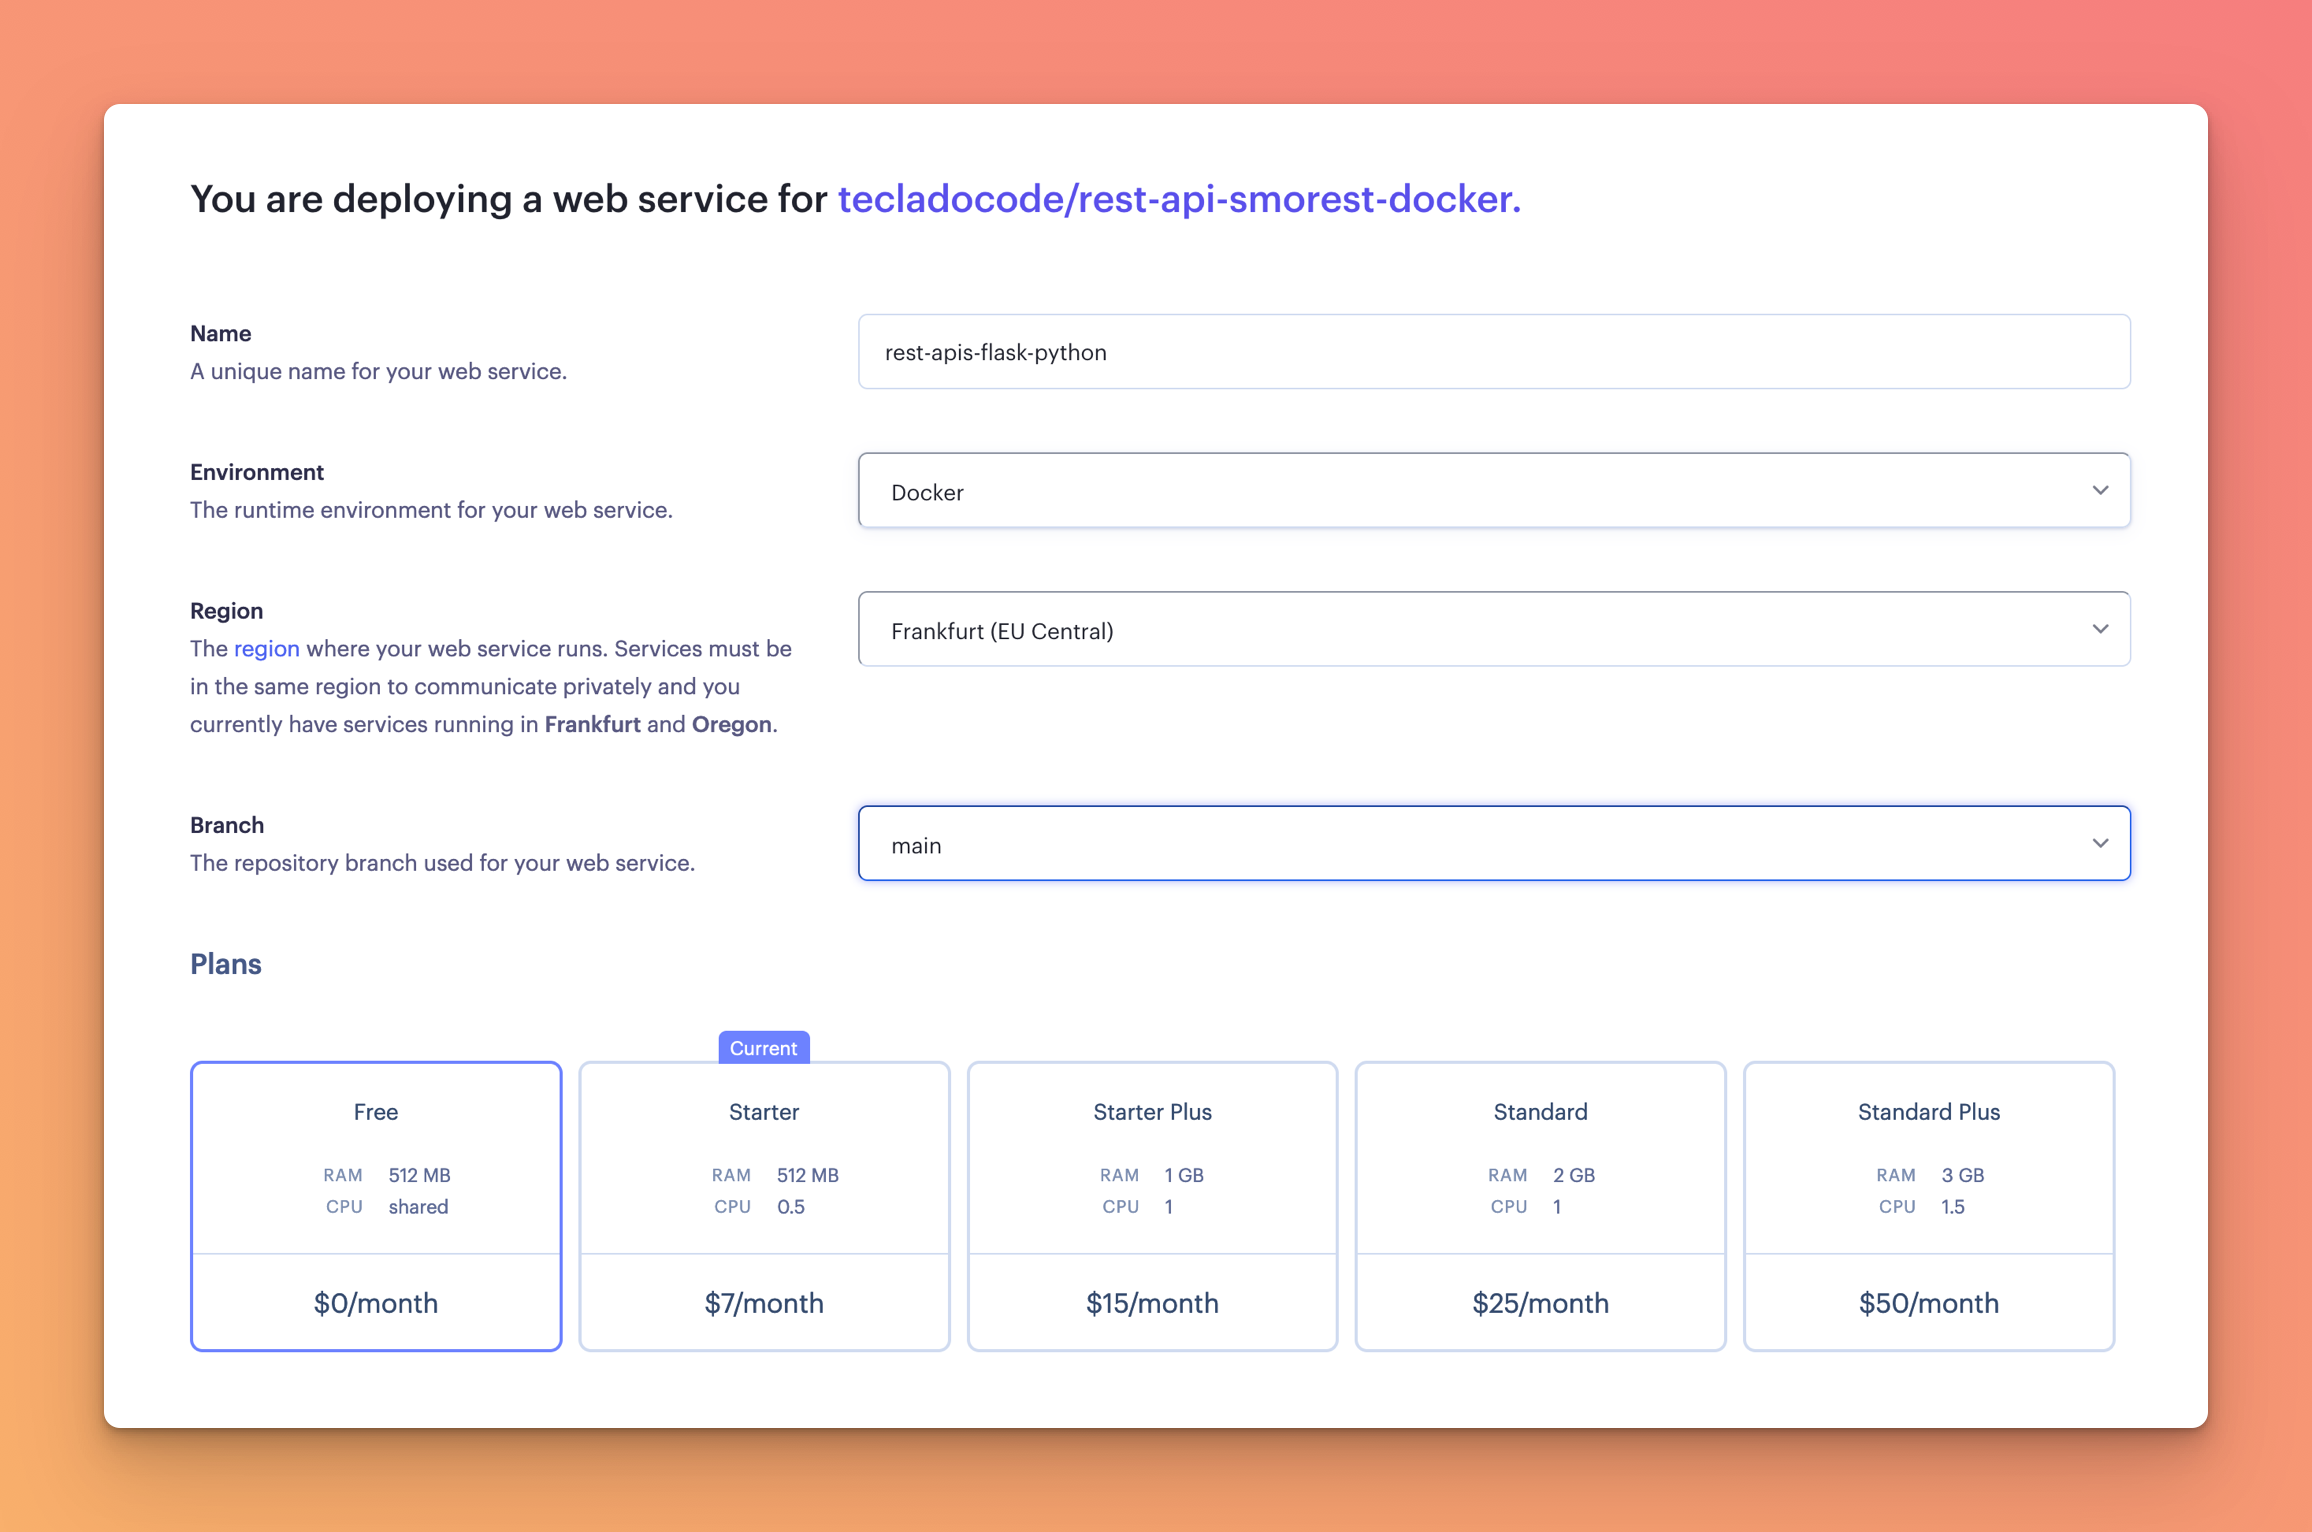This screenshot has width=2312, height=1532.
Task: Click the '1.5' CPU value on Standard Plus
Action: pos(1953,1207)
